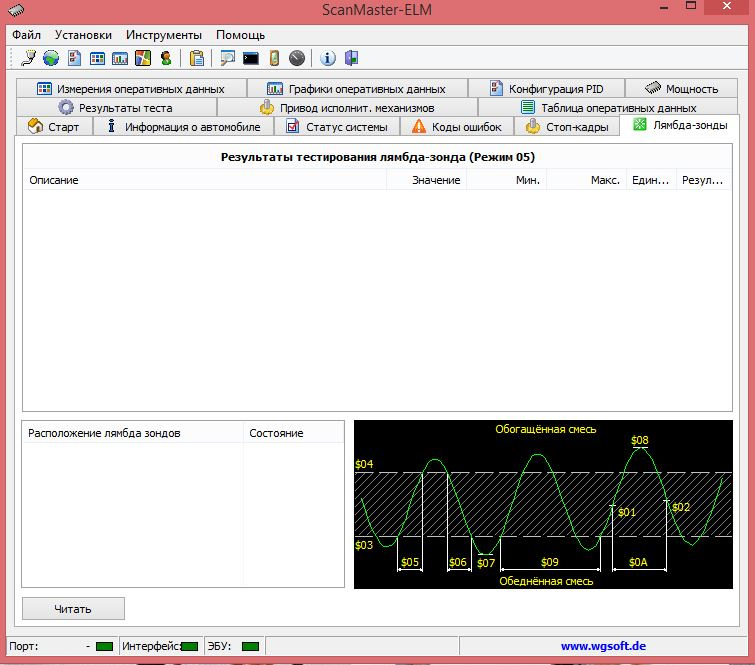The image size is (755, 665).
Task: Click the magnifier search toolbar icon
Action: click(x=228, y=58)
